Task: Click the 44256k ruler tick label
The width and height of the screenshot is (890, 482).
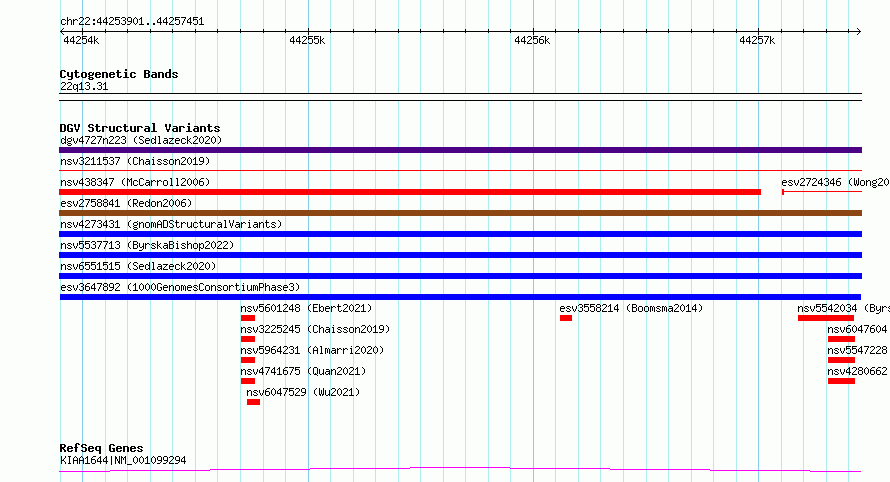Action: [x=532, y=40]
